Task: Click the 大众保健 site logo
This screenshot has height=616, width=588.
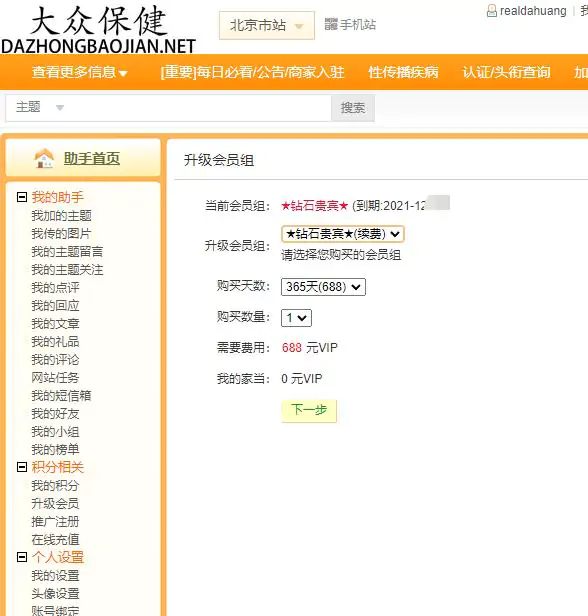Action: [x=98, y=30]
